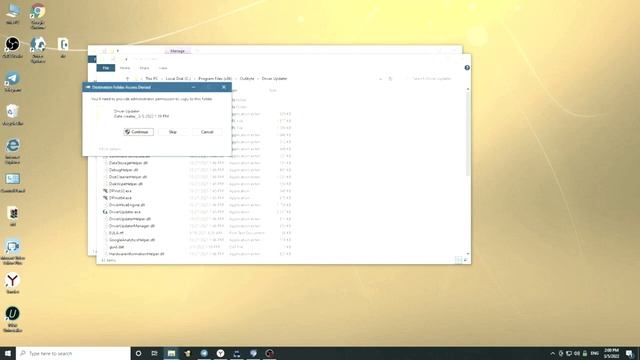Select DPInst64.exe in the file list
Viewport: 640px width, 360px height.
point(120,198)
